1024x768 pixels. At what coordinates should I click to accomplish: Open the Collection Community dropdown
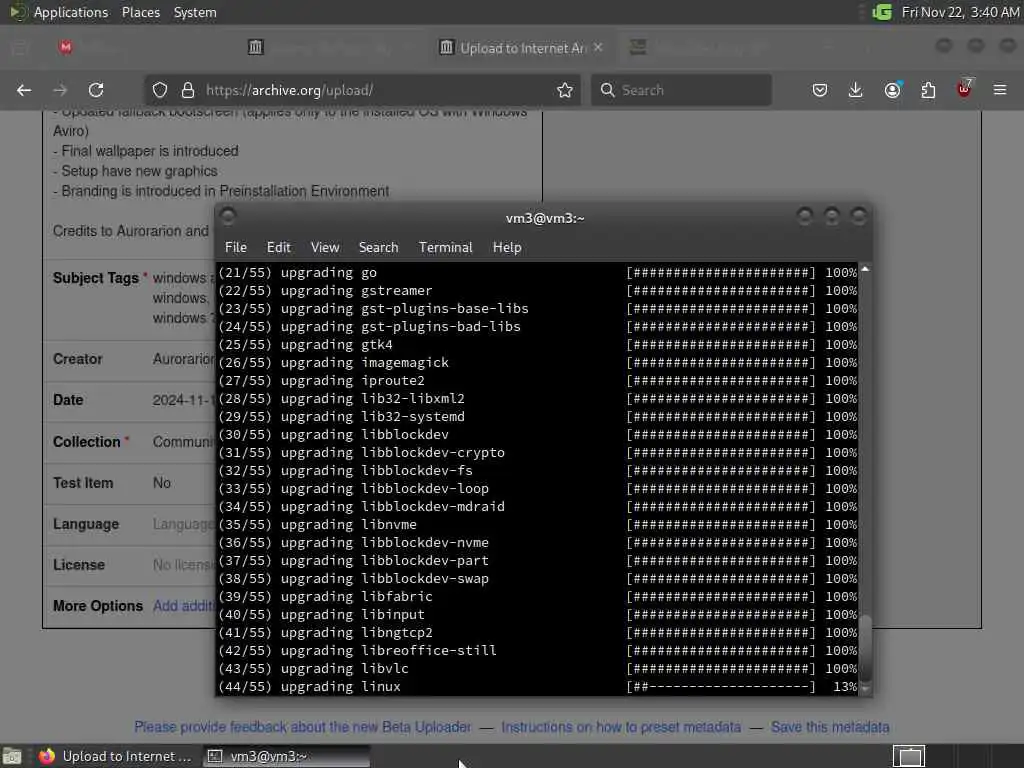[184, 442]
